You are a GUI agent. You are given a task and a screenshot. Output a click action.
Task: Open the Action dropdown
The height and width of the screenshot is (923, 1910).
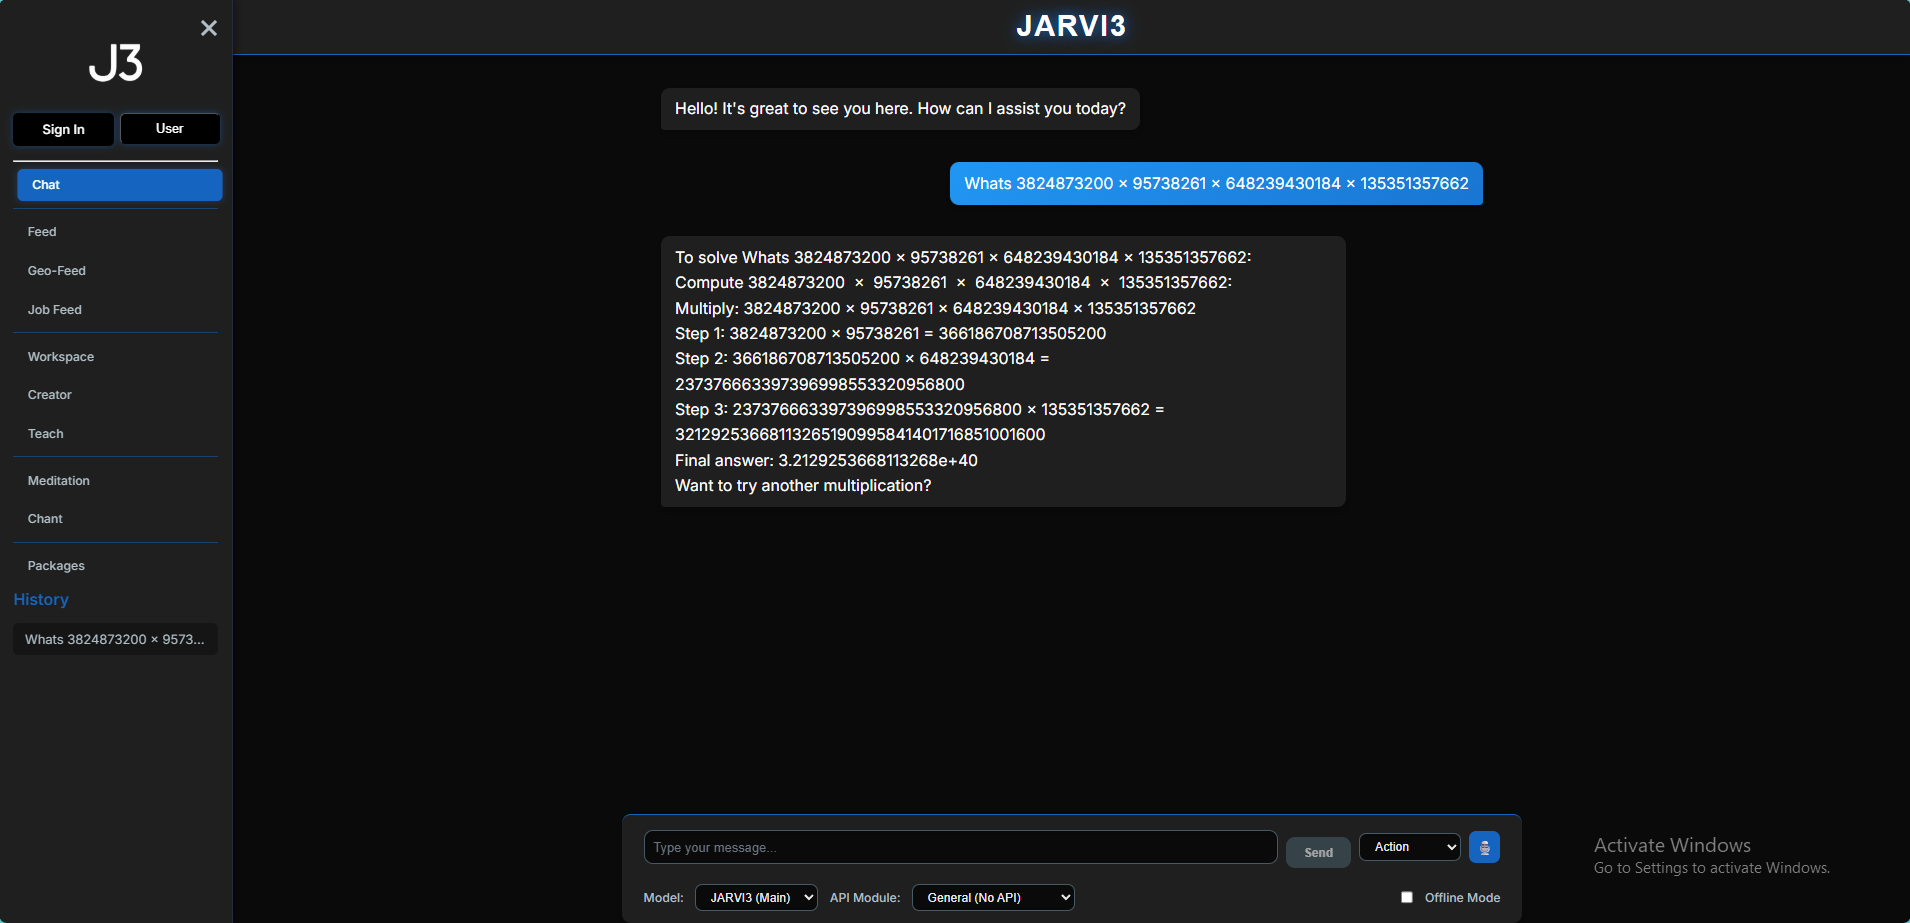tap(1409, 847)
